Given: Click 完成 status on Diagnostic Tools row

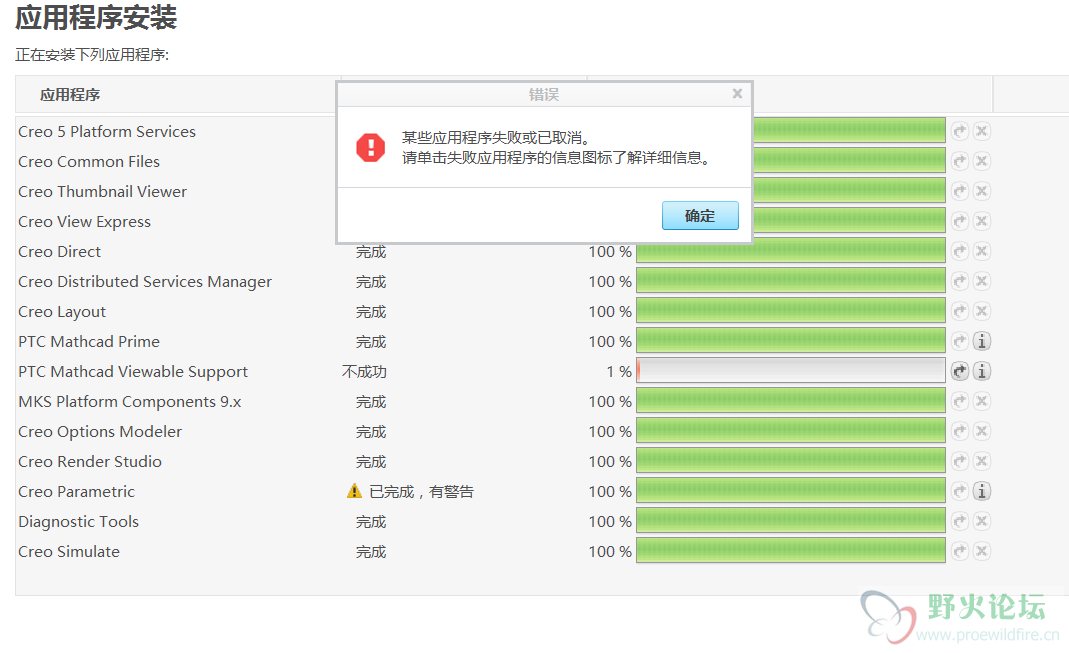Looking at the screenshot, I should (371, 521).
